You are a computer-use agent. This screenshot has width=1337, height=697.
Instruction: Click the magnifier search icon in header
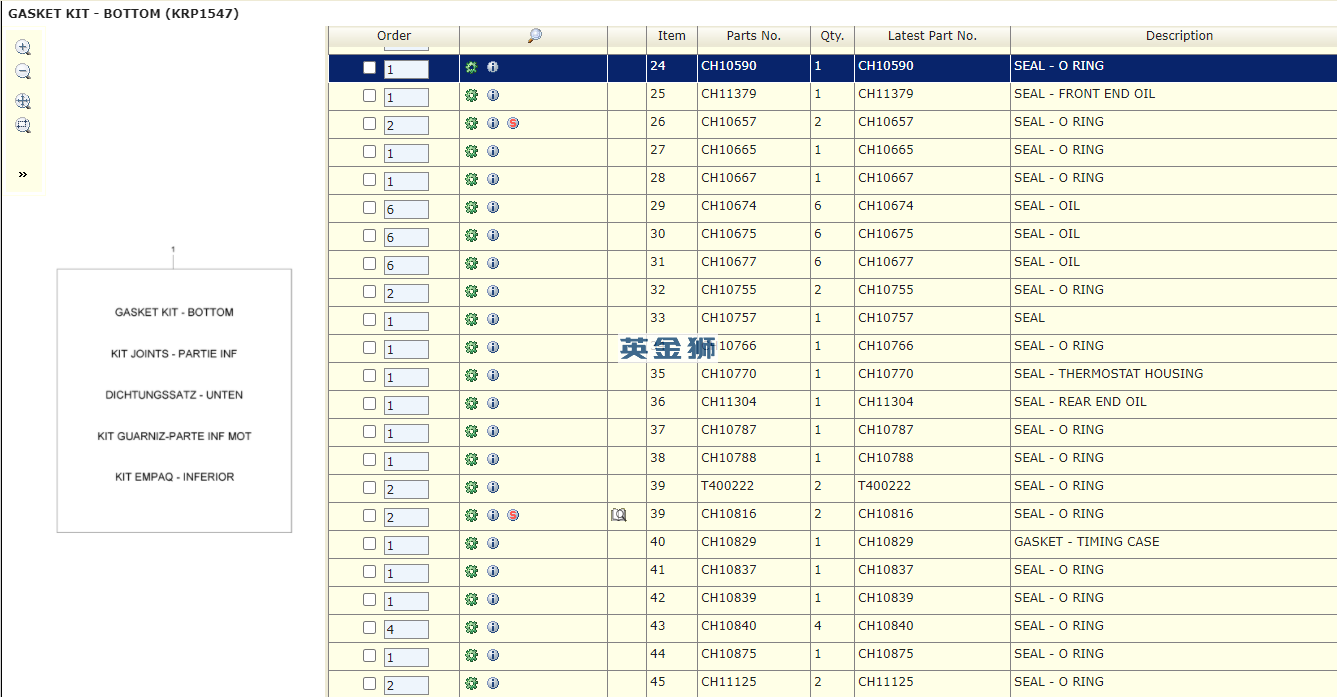534,36
